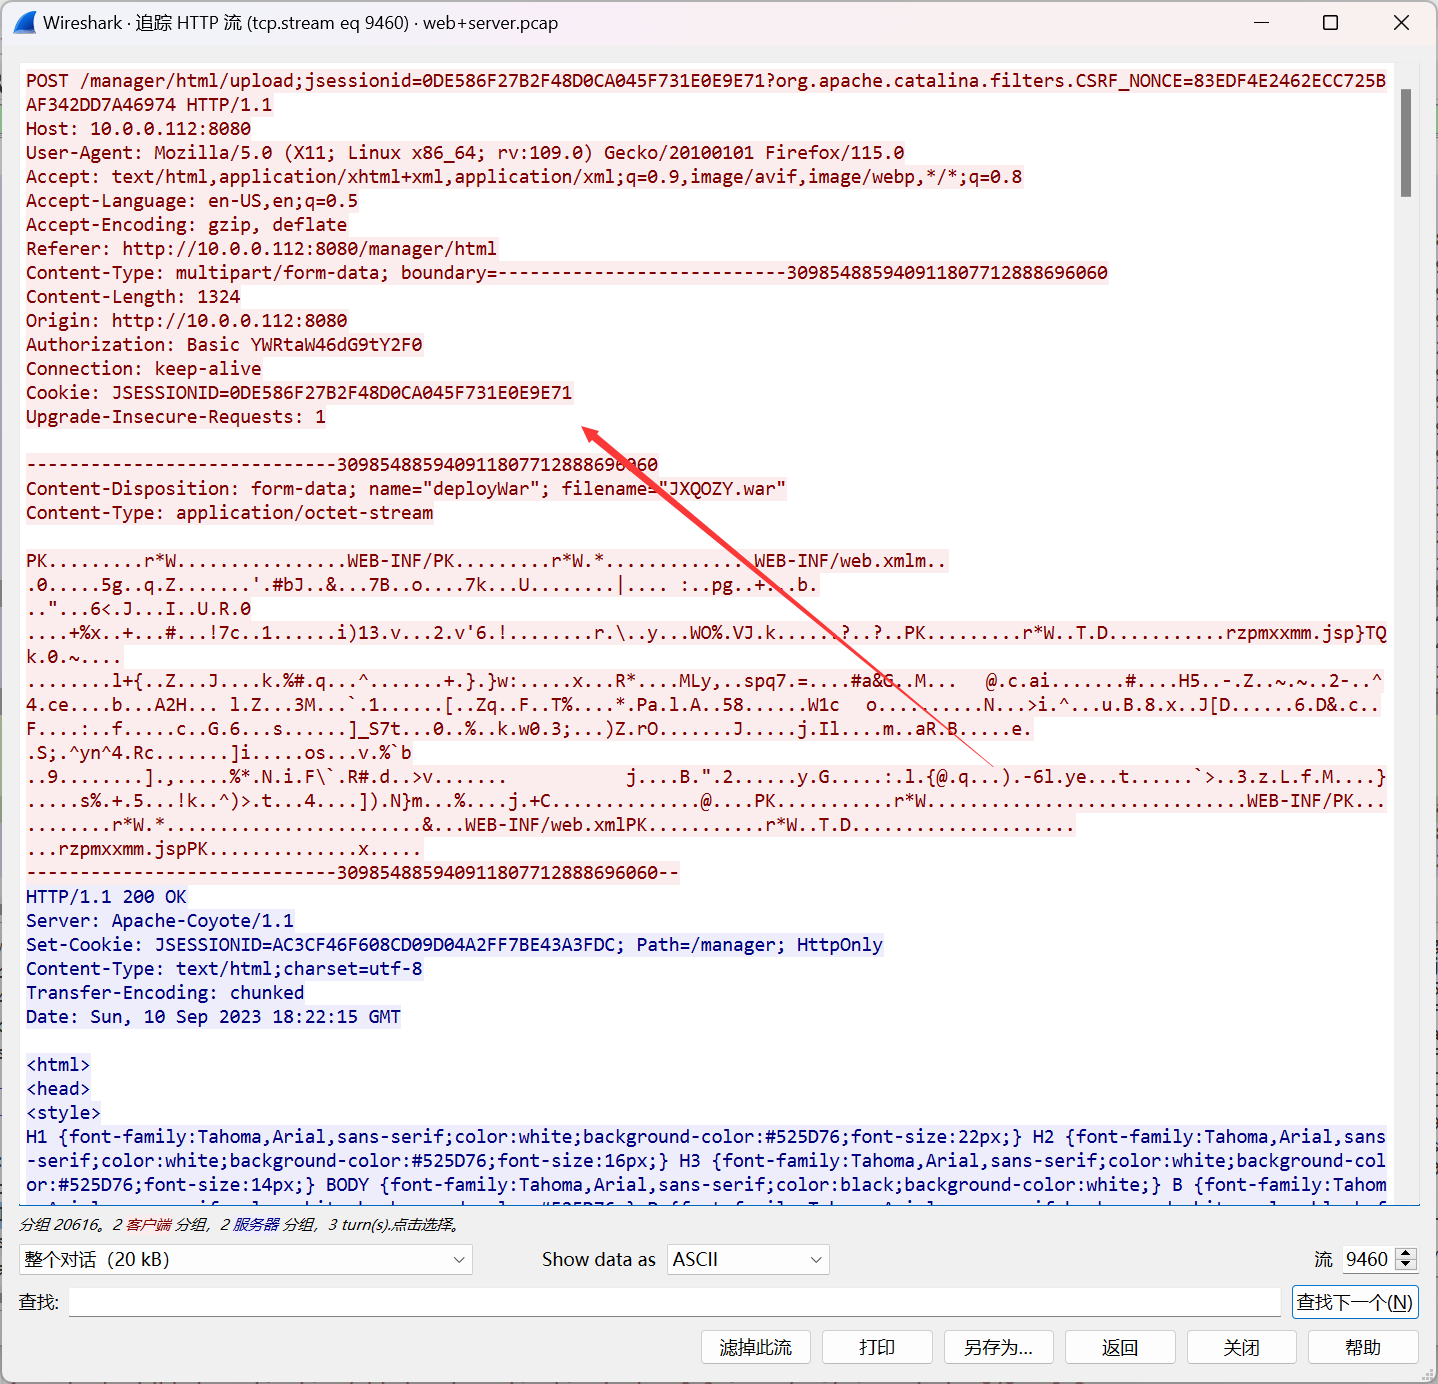Click the 另存为... save as button
The width and height of the screenshot is (1438, 1384).
998,1347
